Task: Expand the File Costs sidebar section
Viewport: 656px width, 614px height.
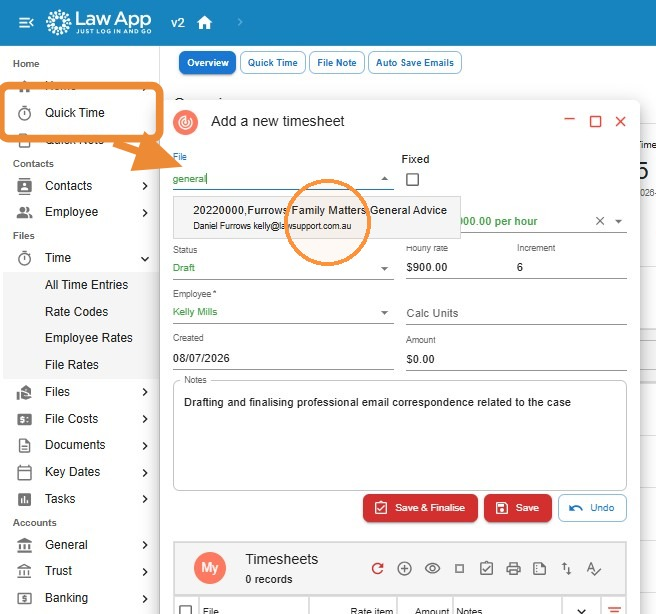Action: [145, 419]
